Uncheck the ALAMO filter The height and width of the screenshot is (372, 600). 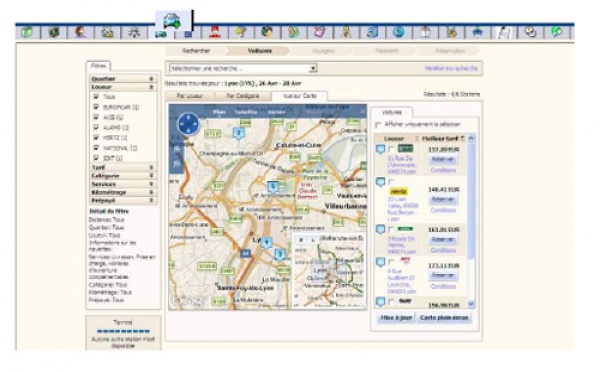[96, 127]
